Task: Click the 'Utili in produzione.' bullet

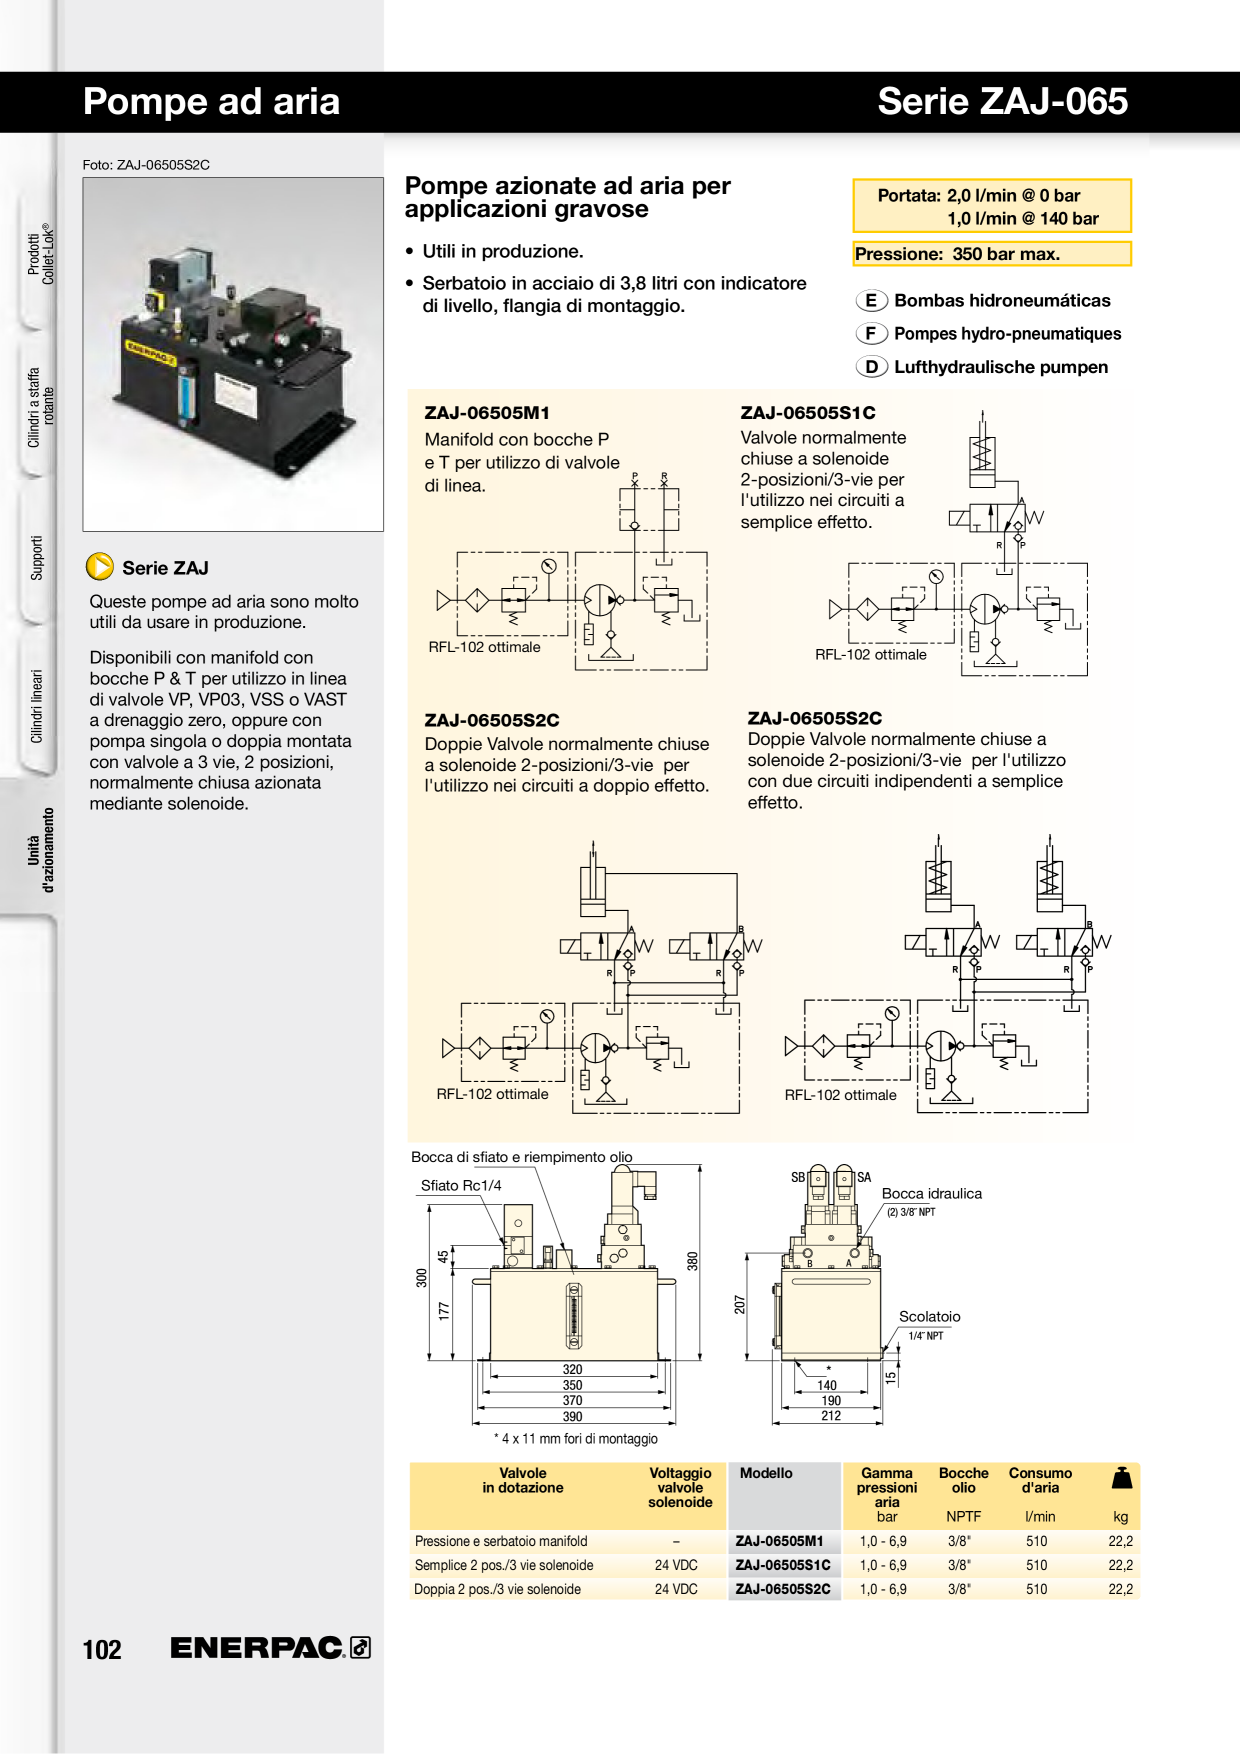Action: pos(502,251)
